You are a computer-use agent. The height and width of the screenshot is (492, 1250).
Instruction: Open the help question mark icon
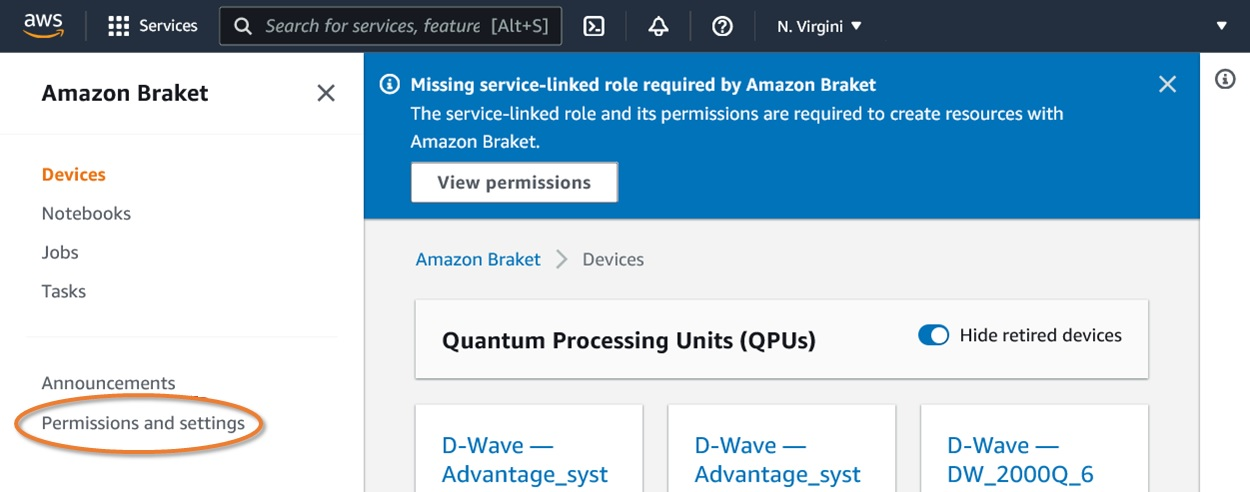(722, 27)
